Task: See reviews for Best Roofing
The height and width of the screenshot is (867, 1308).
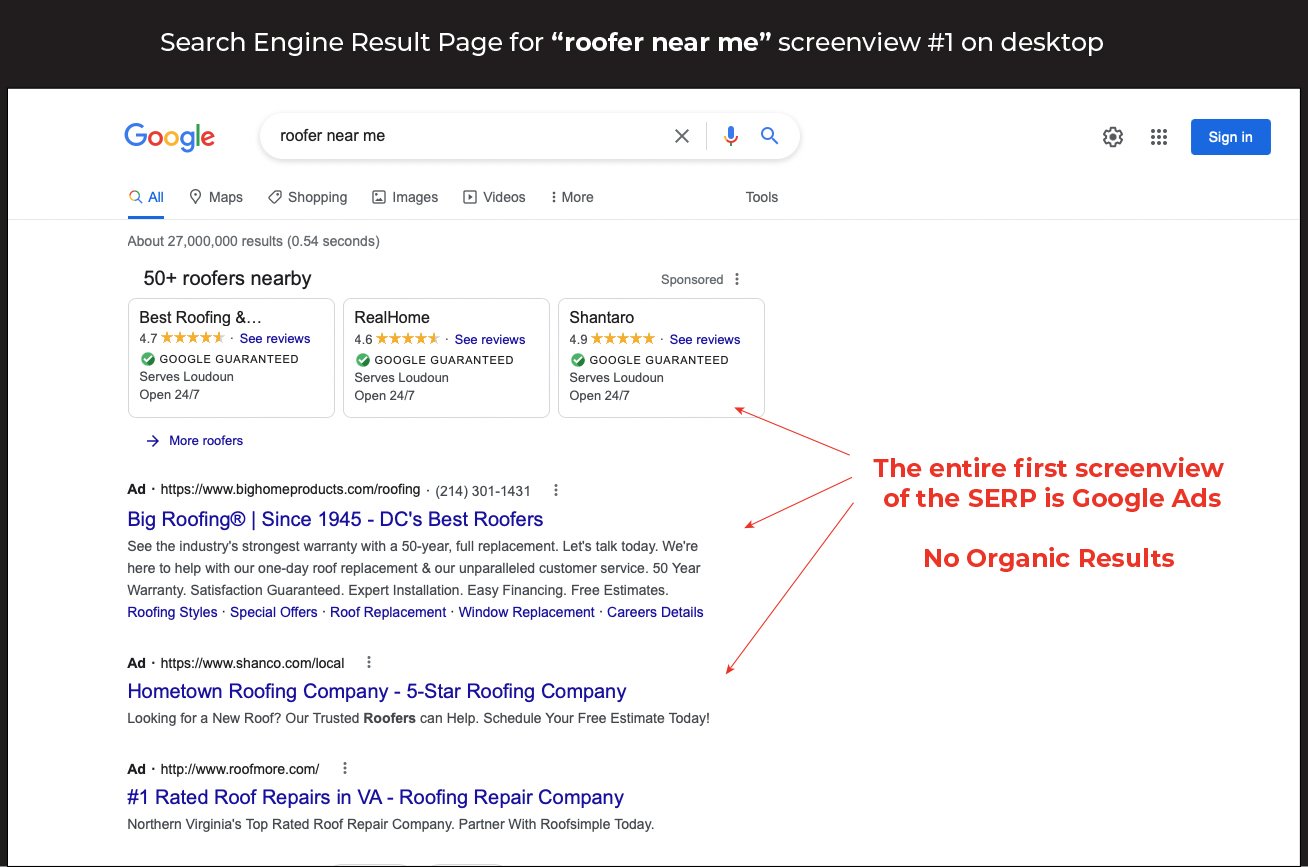Action: (275, 339)
